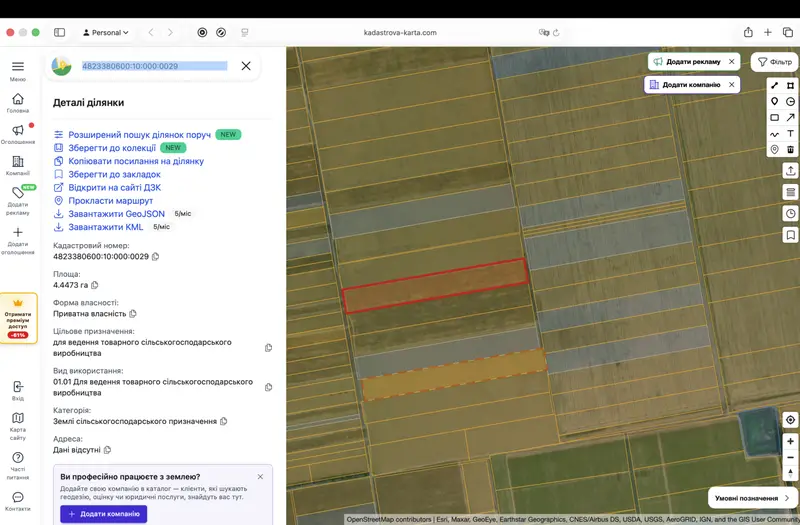800x525 pixels.
Task: Click the cadastral number search field
Action: (154, 66)
